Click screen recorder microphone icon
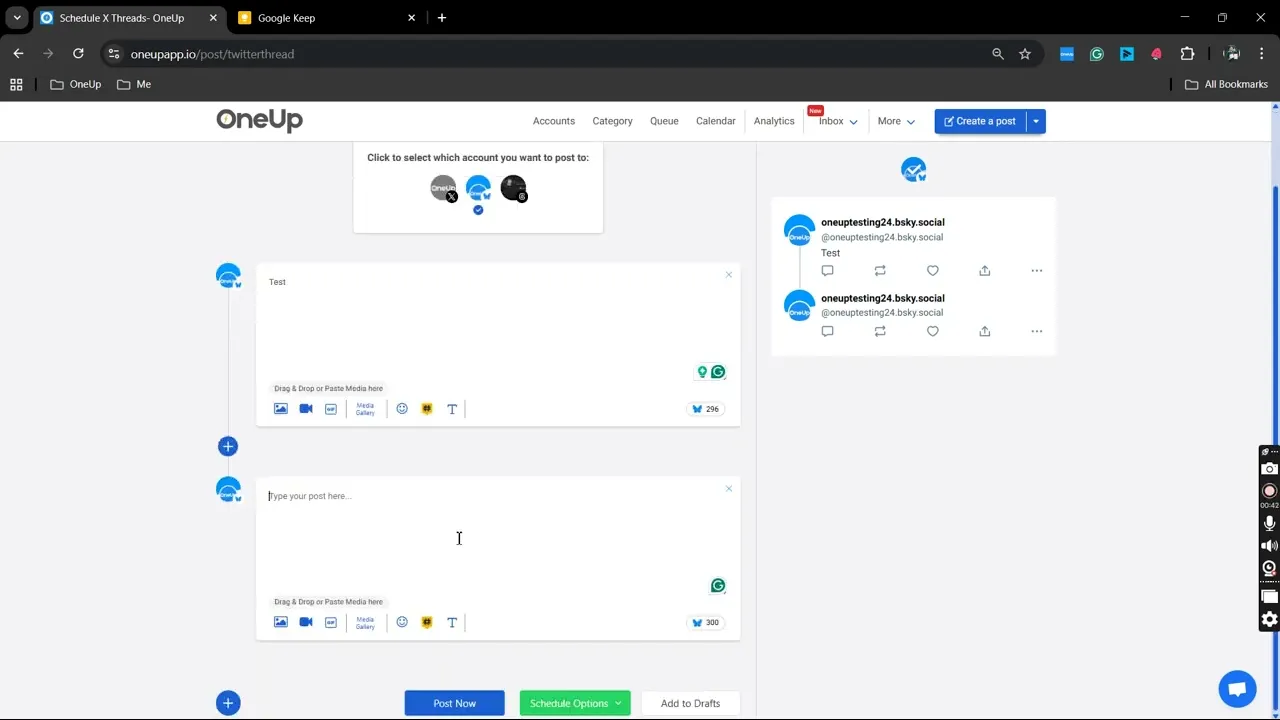This screenshot has height=720, width=1280. tap(1270, 523)
